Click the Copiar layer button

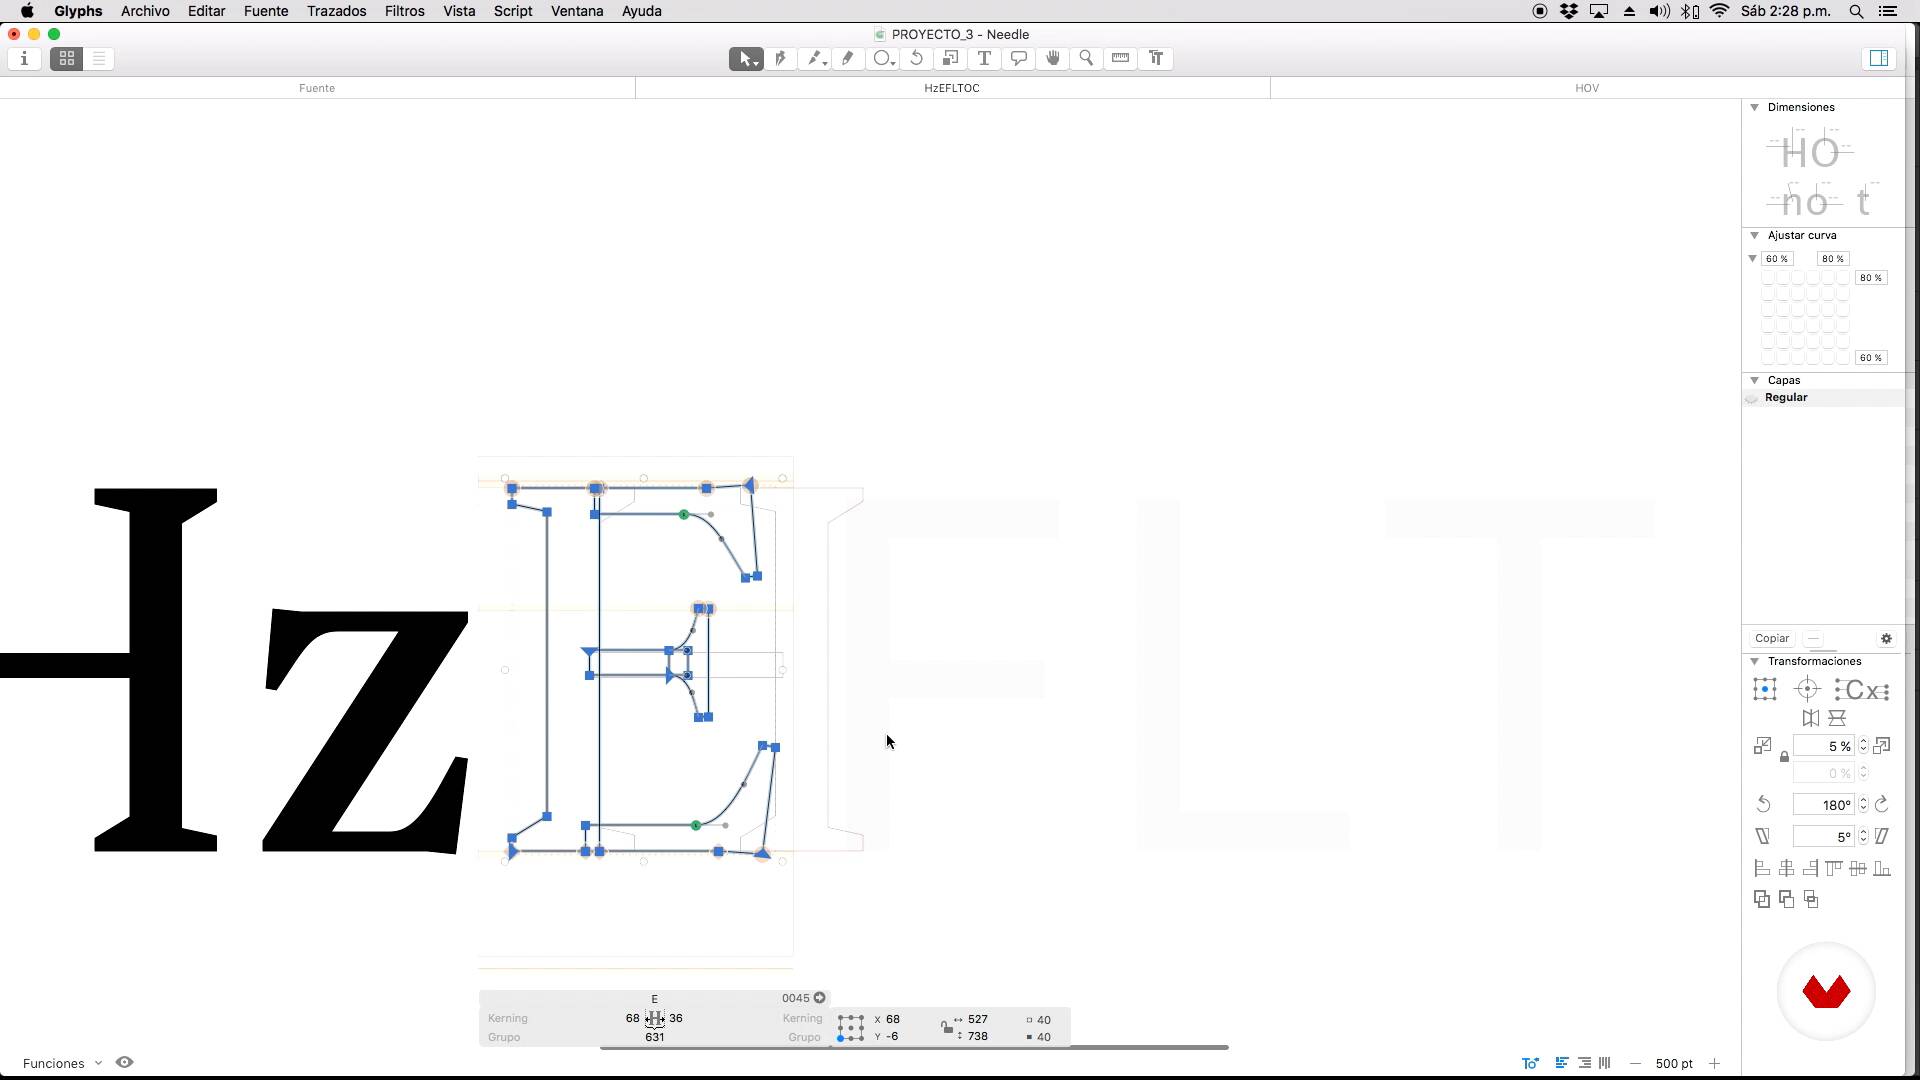point(1772,638)
